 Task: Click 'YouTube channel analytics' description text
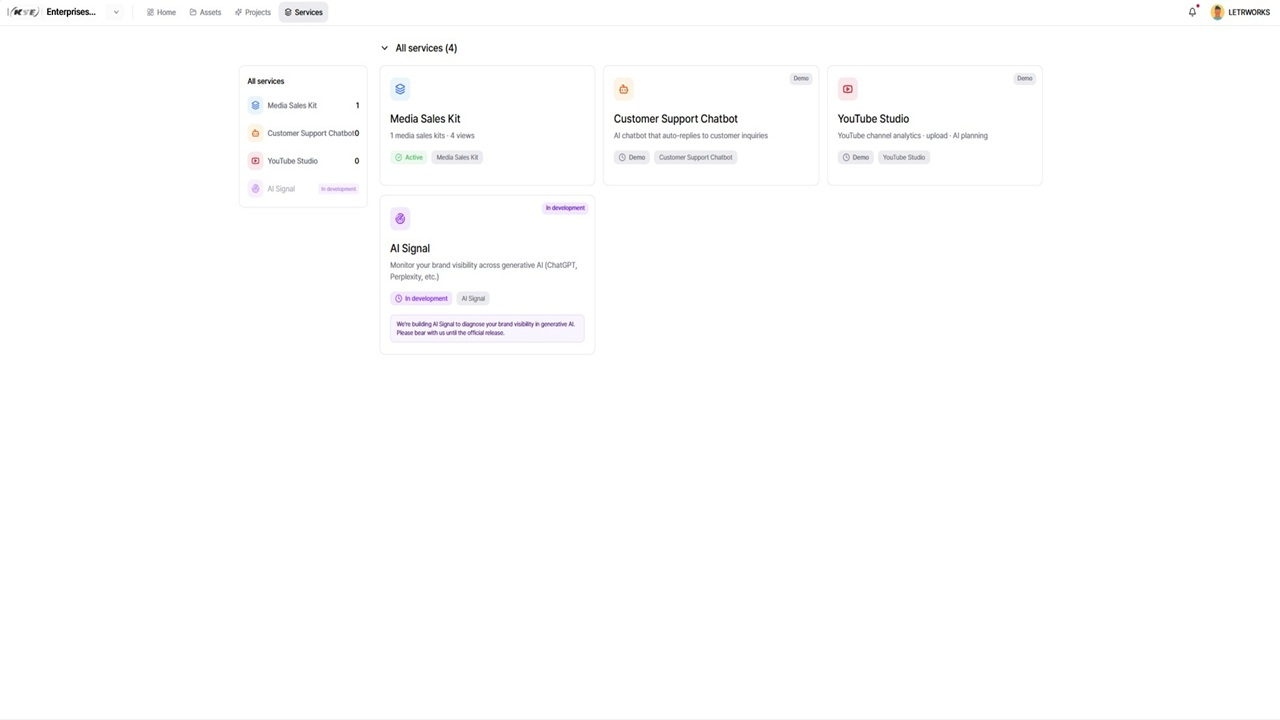click(913, 136)
